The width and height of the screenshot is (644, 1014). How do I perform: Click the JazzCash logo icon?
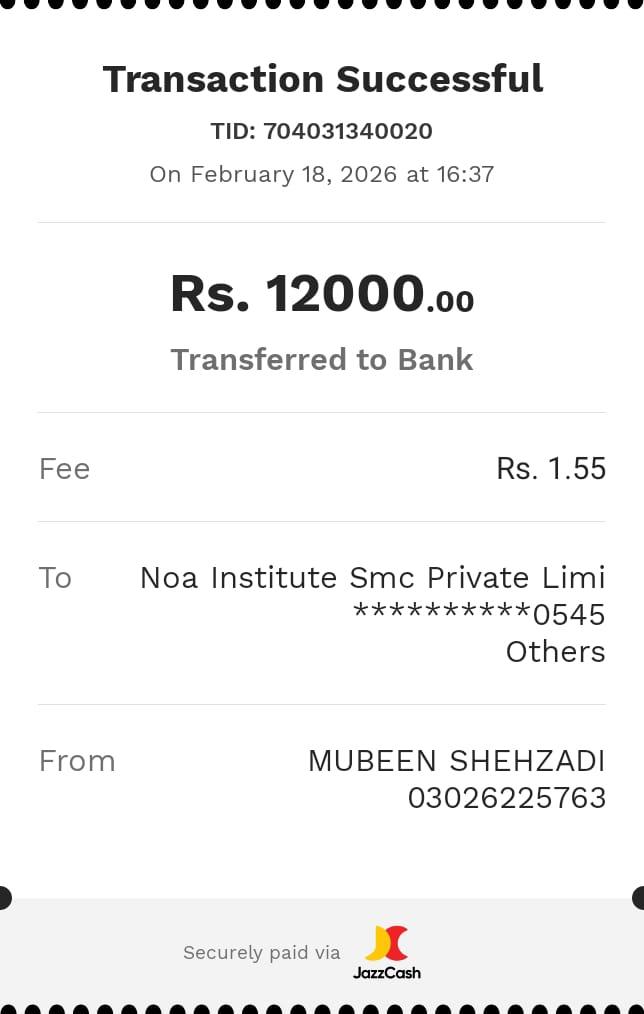tap(387, 943)
